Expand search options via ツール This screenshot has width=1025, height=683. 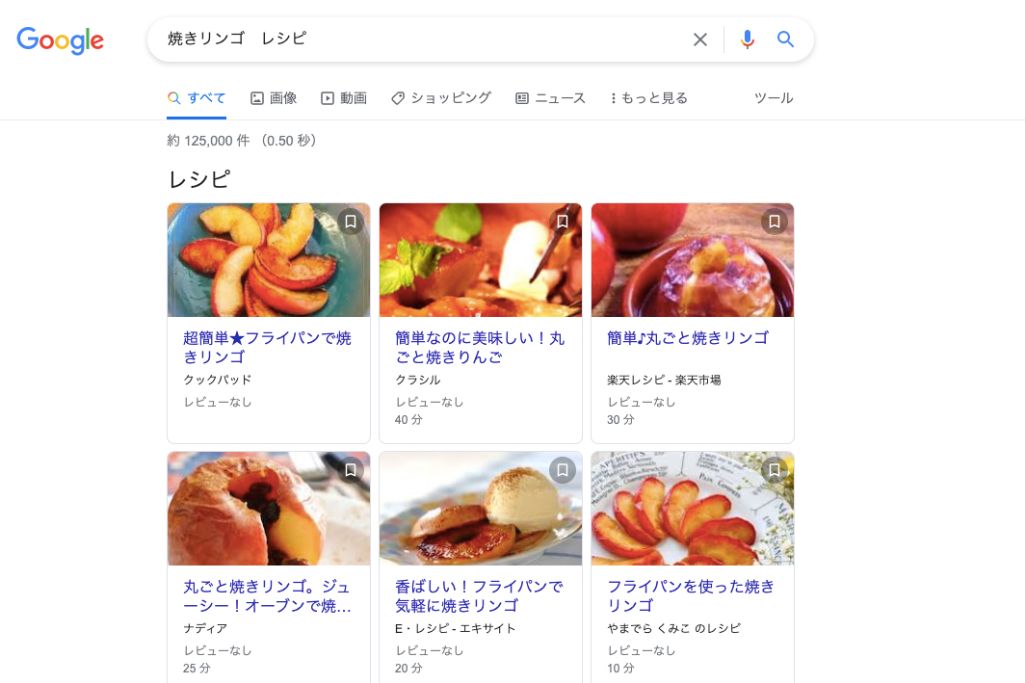pos(773,98)
